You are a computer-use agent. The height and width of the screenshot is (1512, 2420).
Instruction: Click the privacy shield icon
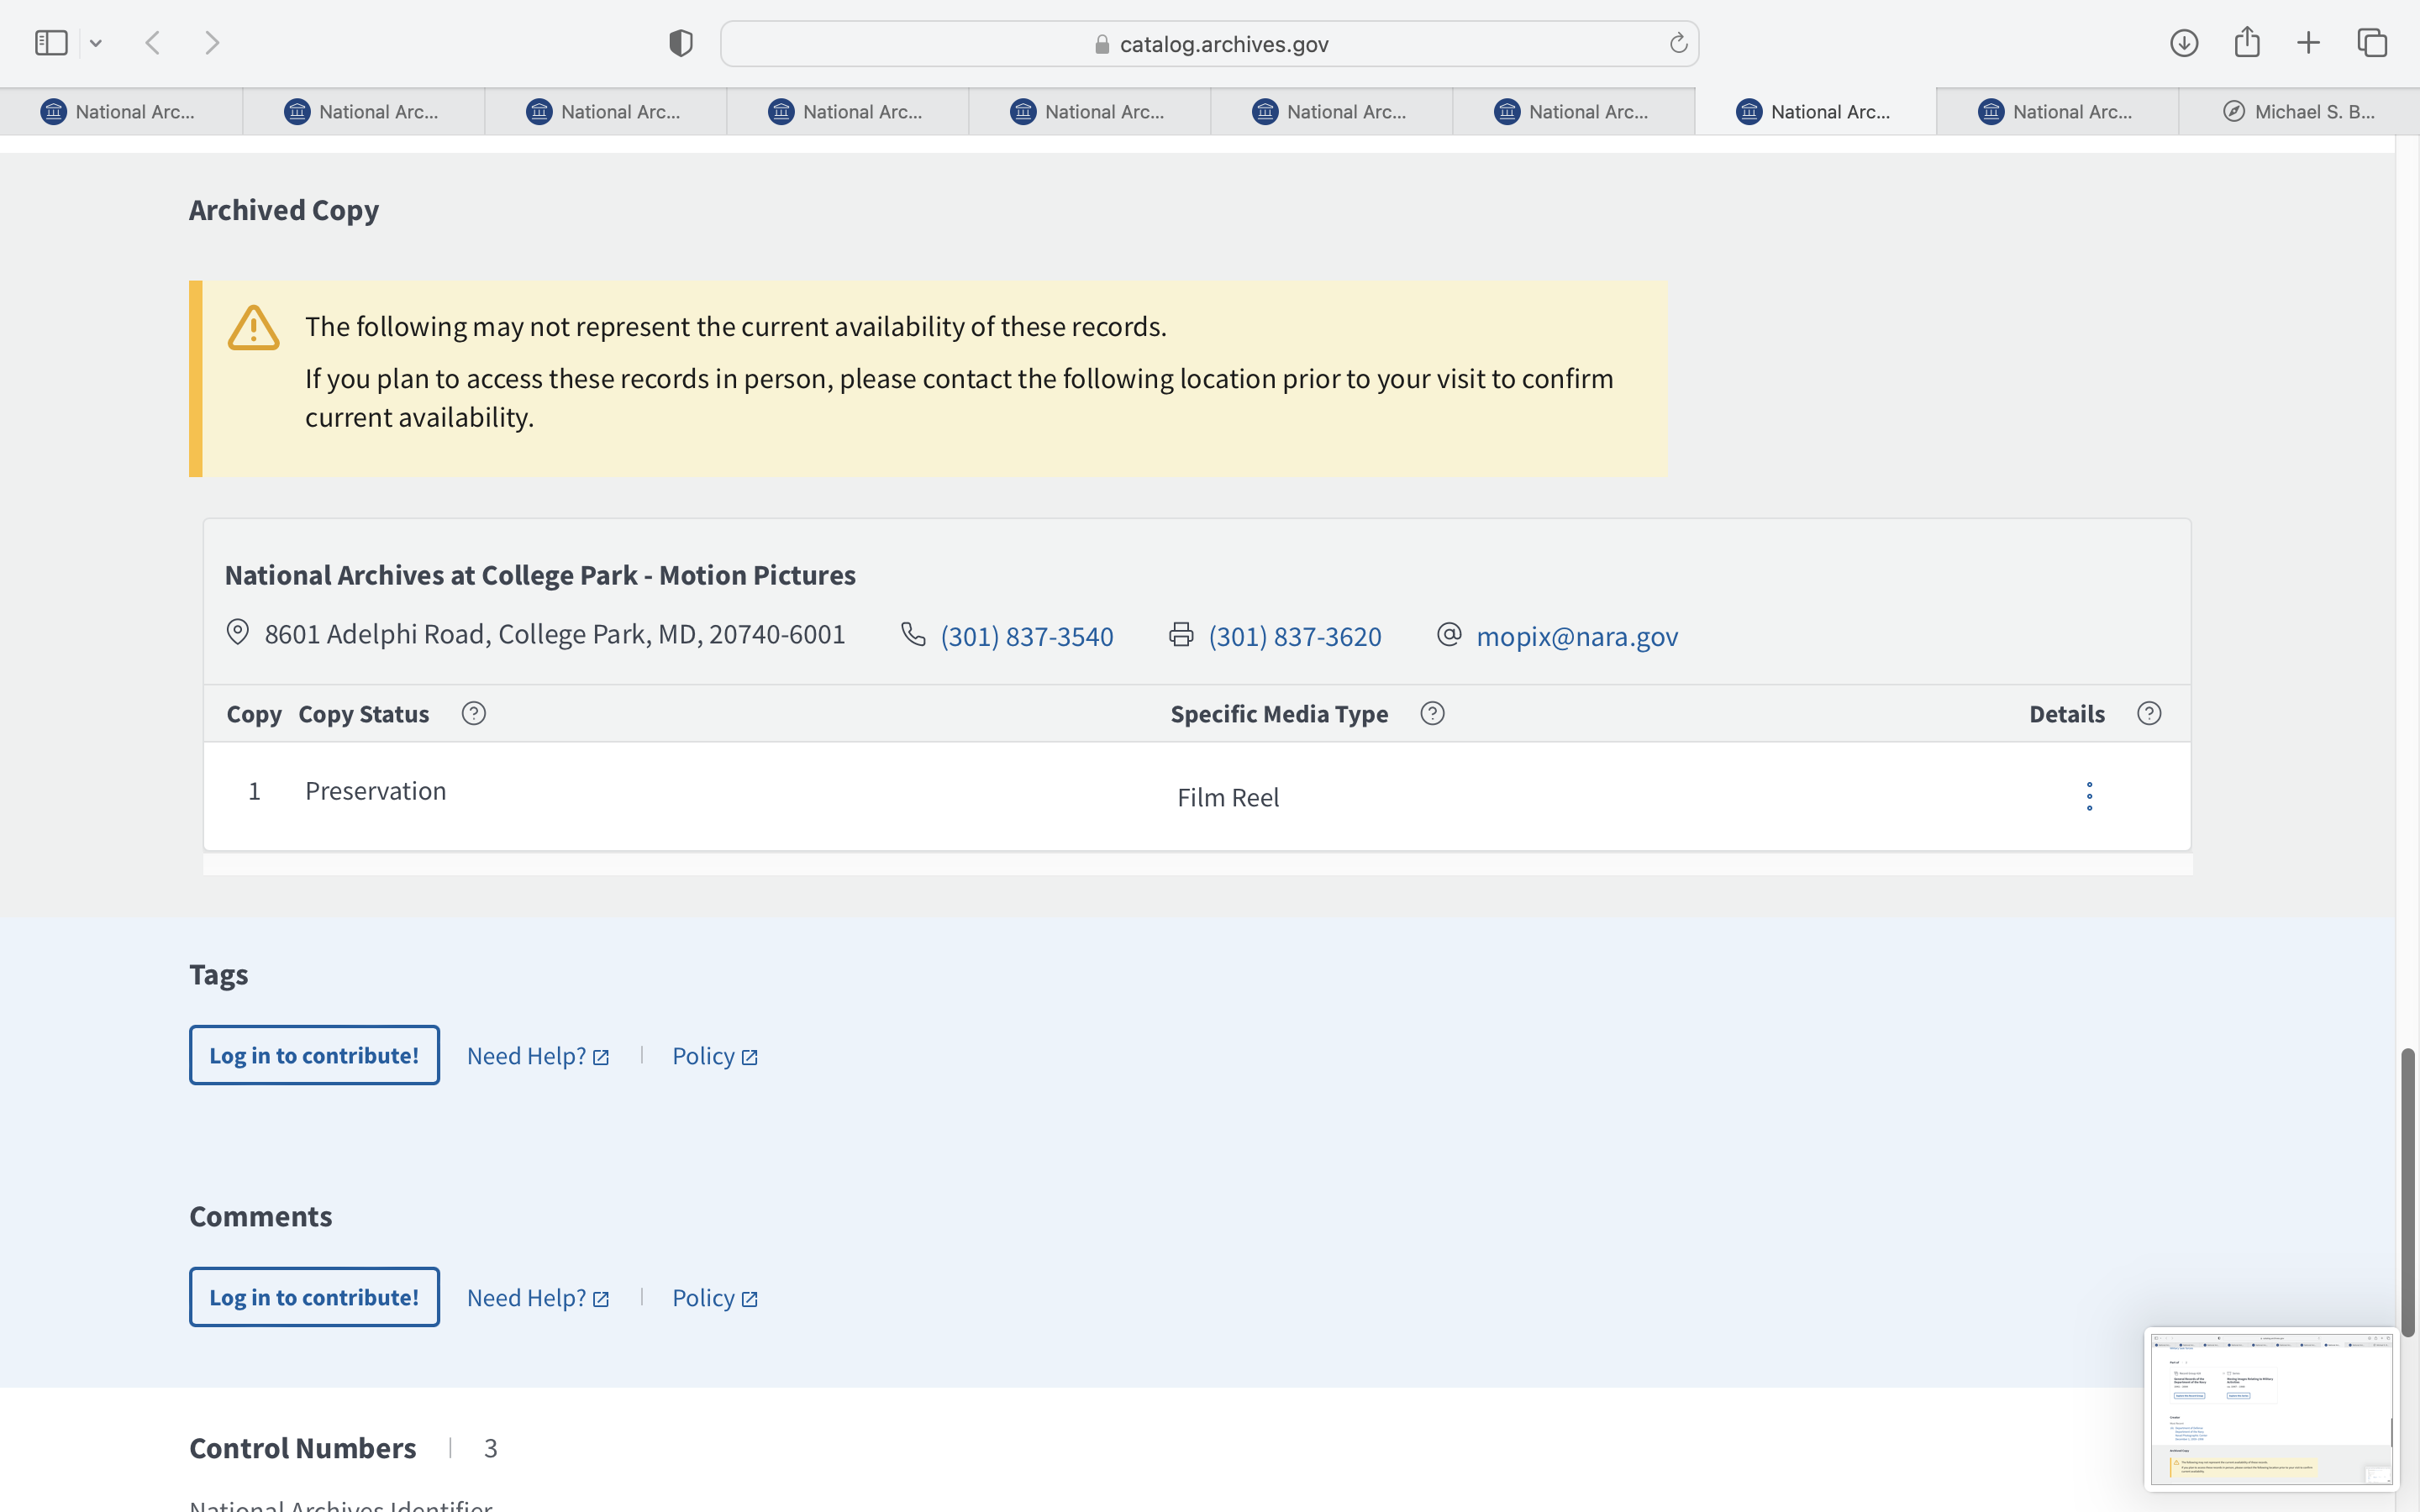tap(680, 43)
